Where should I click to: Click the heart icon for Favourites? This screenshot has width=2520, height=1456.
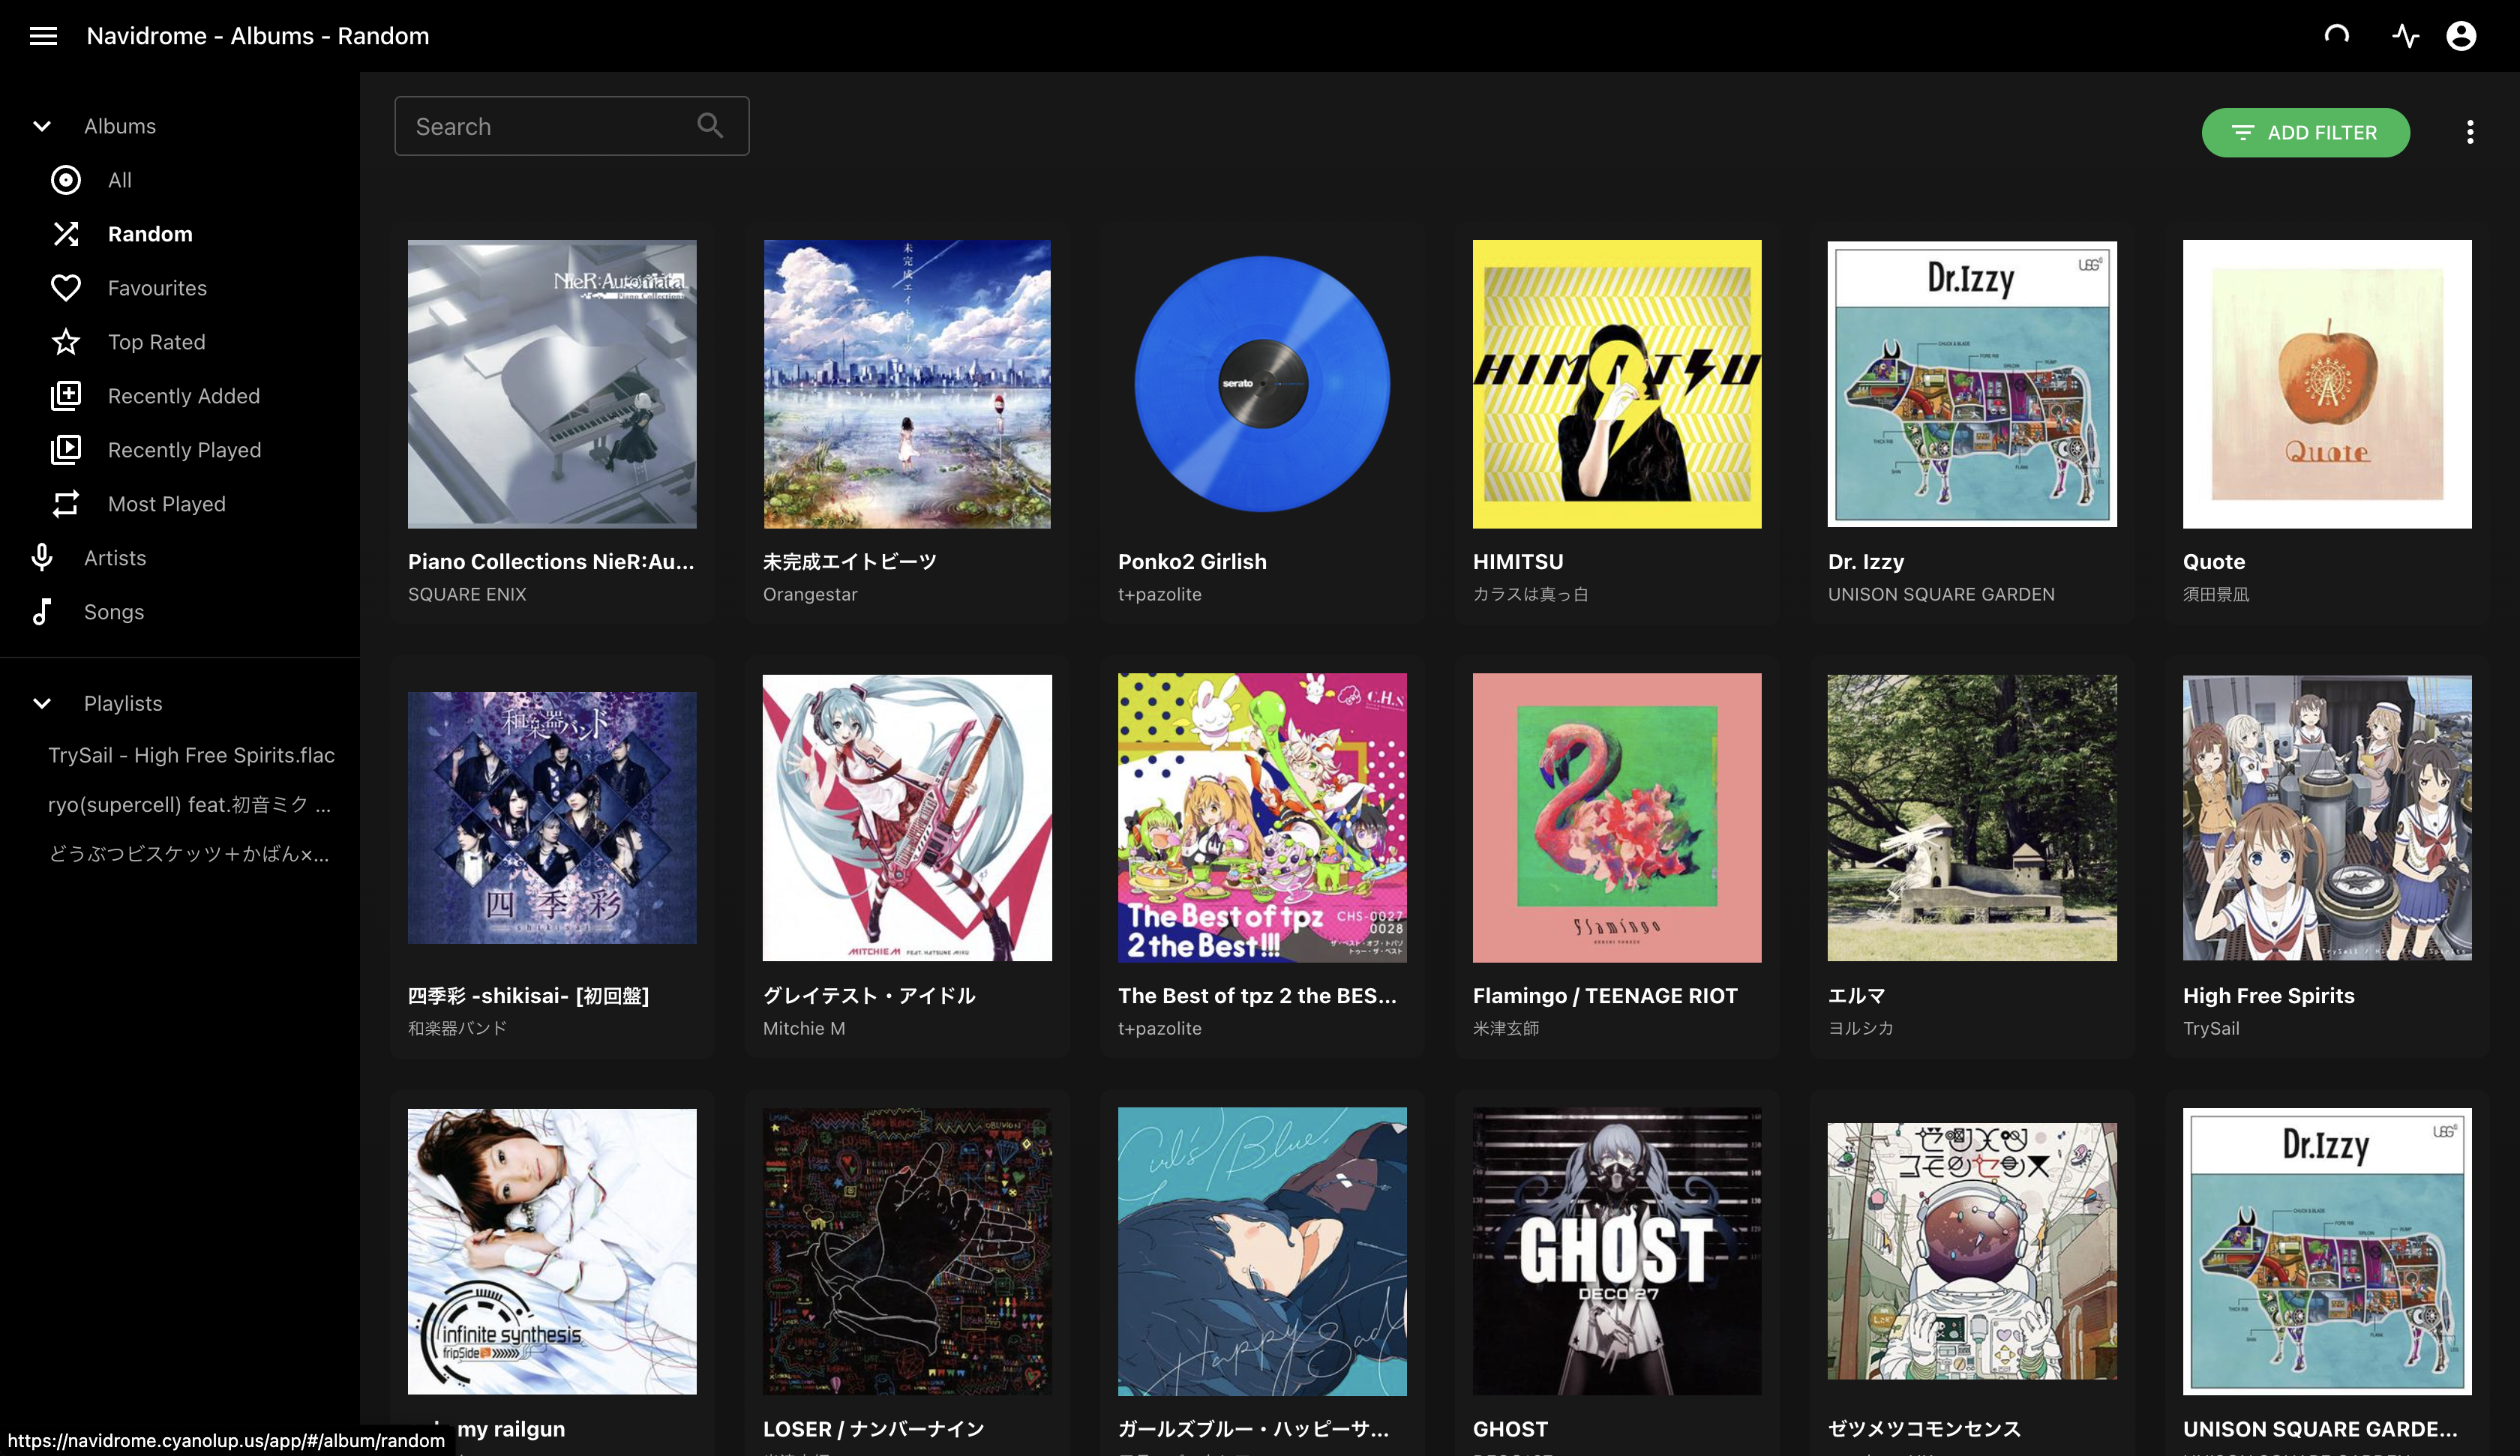tap(66, 288)
